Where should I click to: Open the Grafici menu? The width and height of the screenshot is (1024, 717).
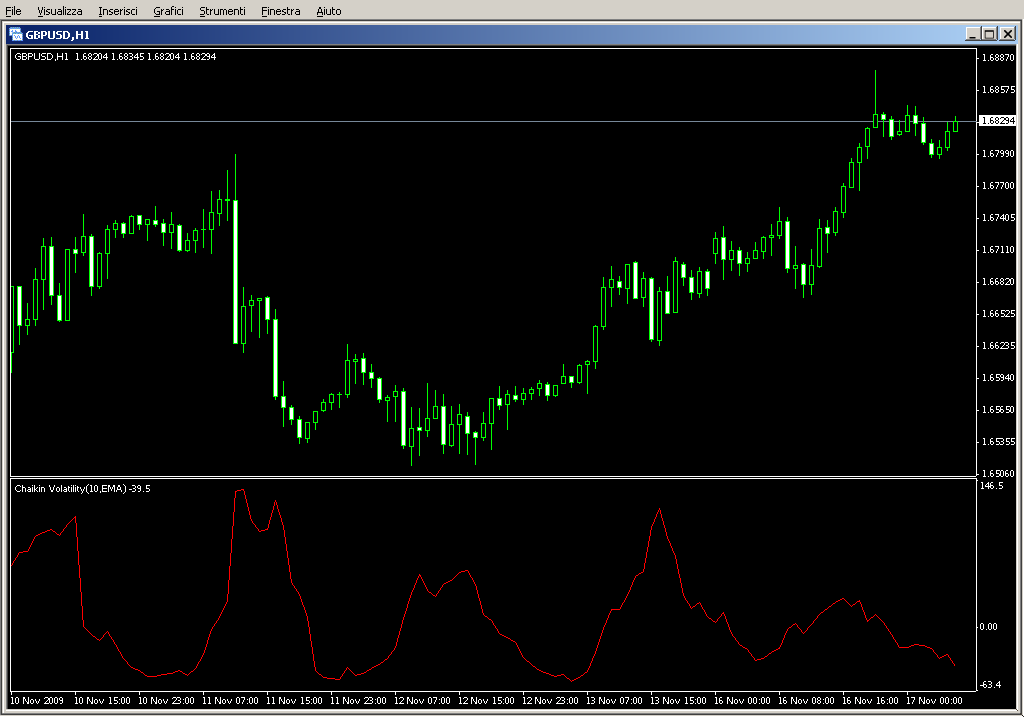(168, 11)
